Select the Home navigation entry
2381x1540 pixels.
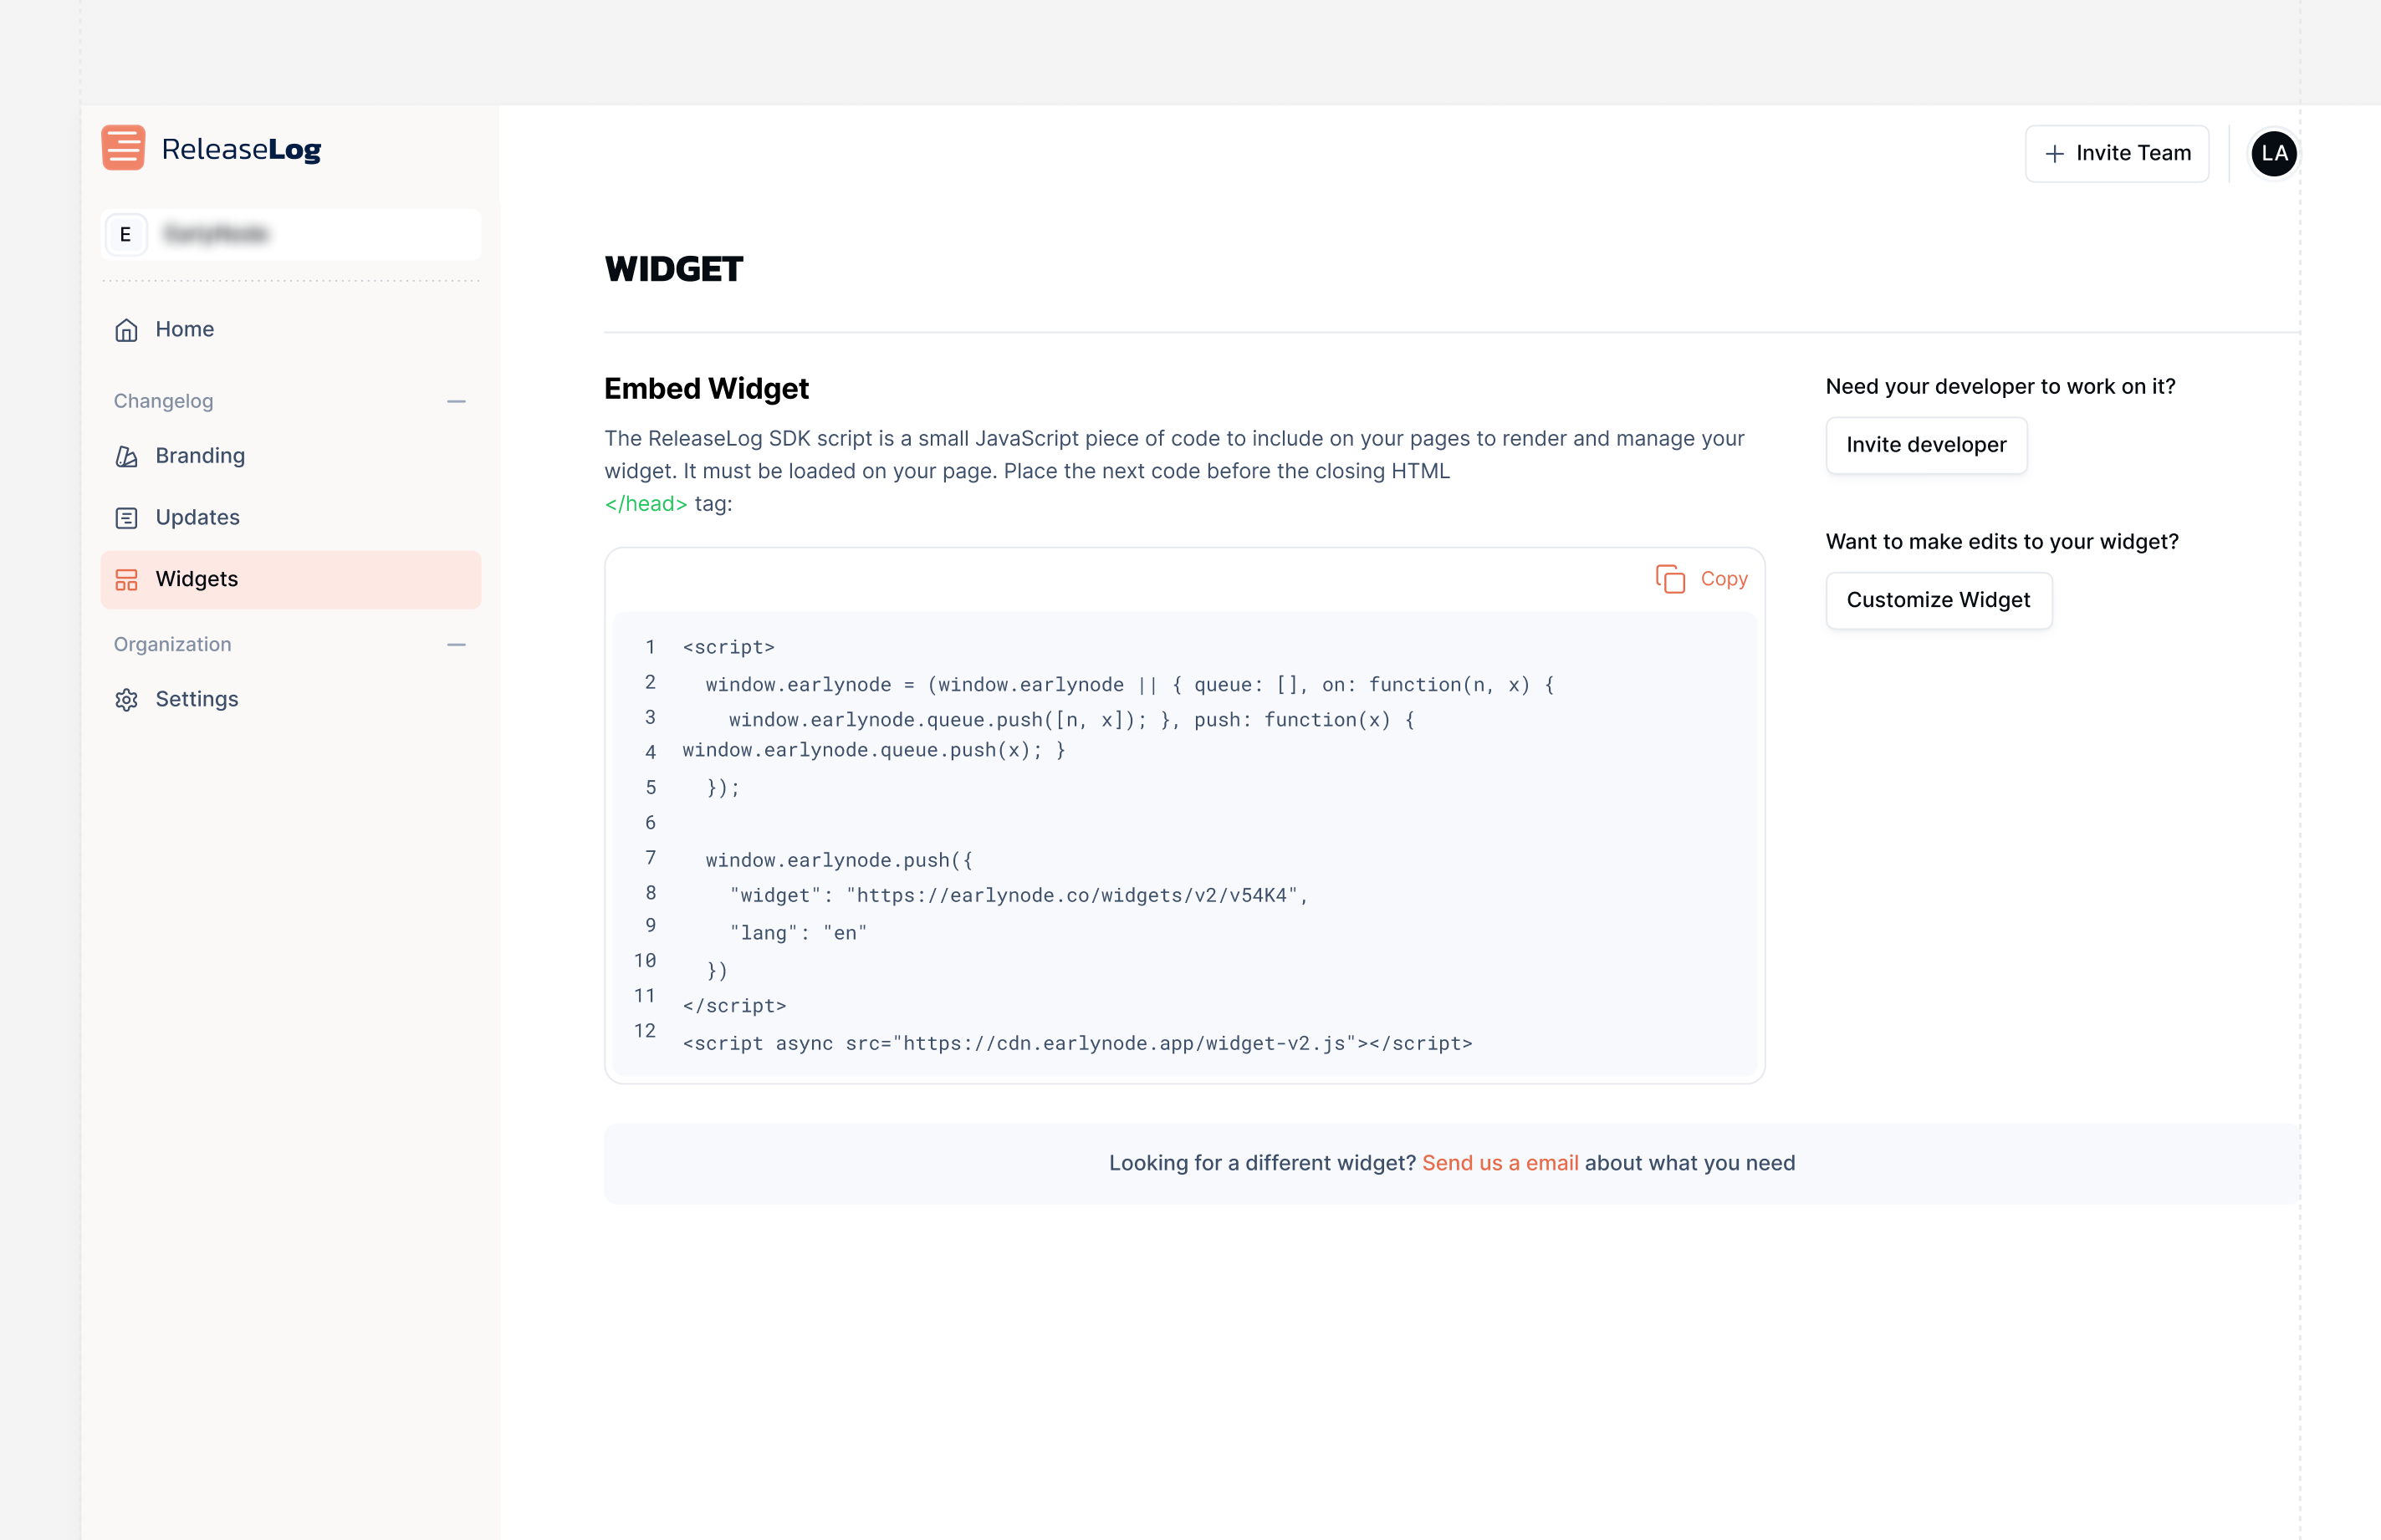[x=184, y=329]
